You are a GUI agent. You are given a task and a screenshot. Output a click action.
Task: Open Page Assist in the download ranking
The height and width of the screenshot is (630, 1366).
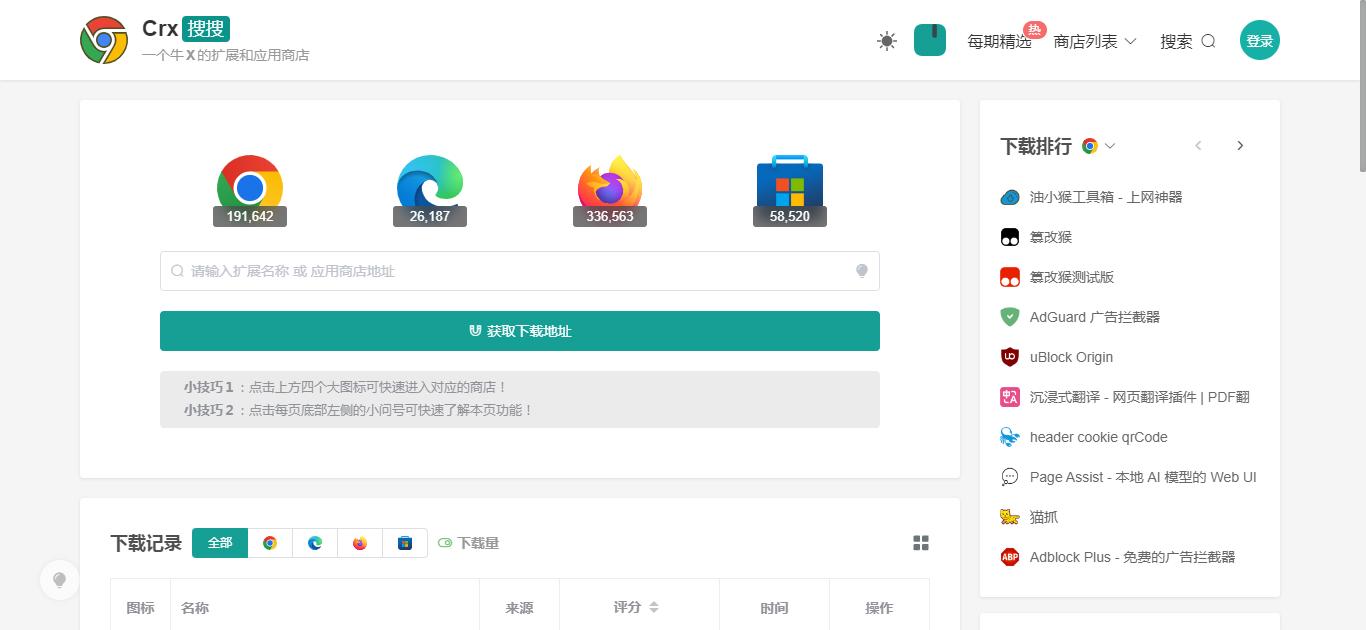coord(1143,477)
